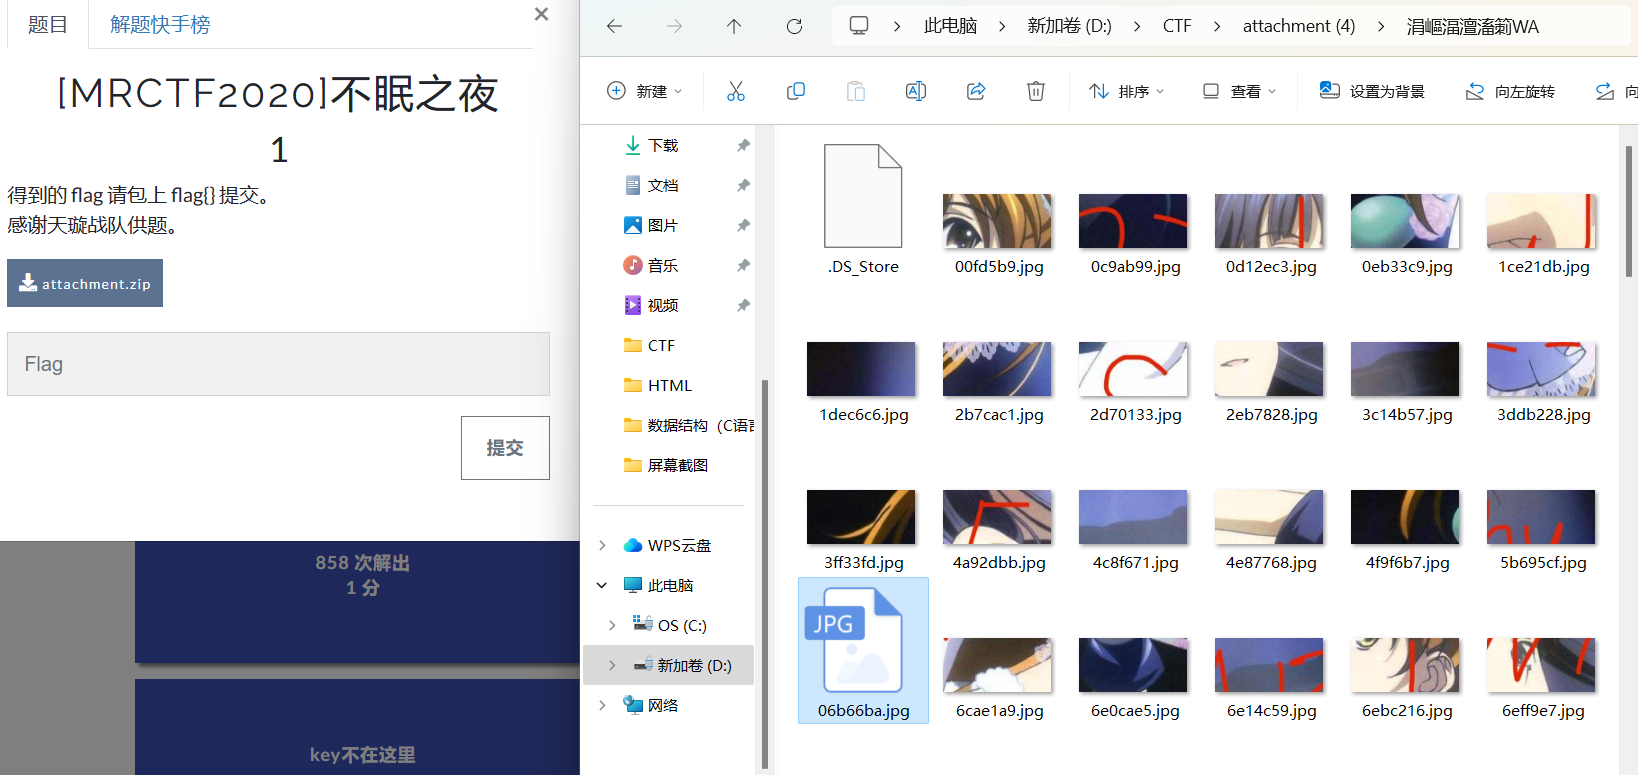Open CTF folder in sidebar
The width and height of the screenshot is (1638, 775).
point(661,346)
